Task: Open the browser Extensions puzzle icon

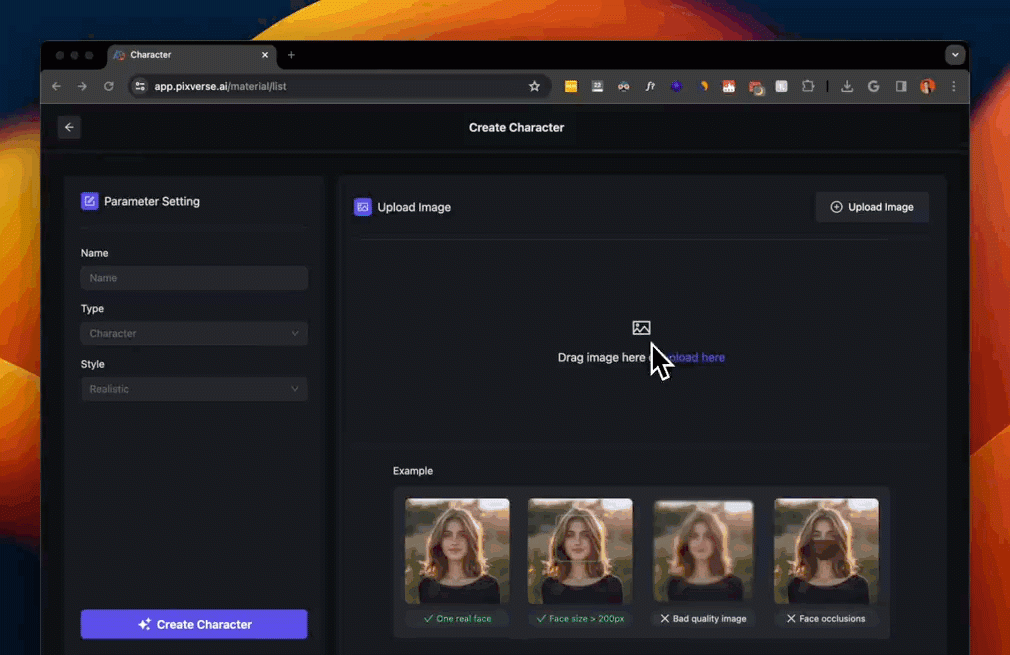Action: click(x=808, y=86)
